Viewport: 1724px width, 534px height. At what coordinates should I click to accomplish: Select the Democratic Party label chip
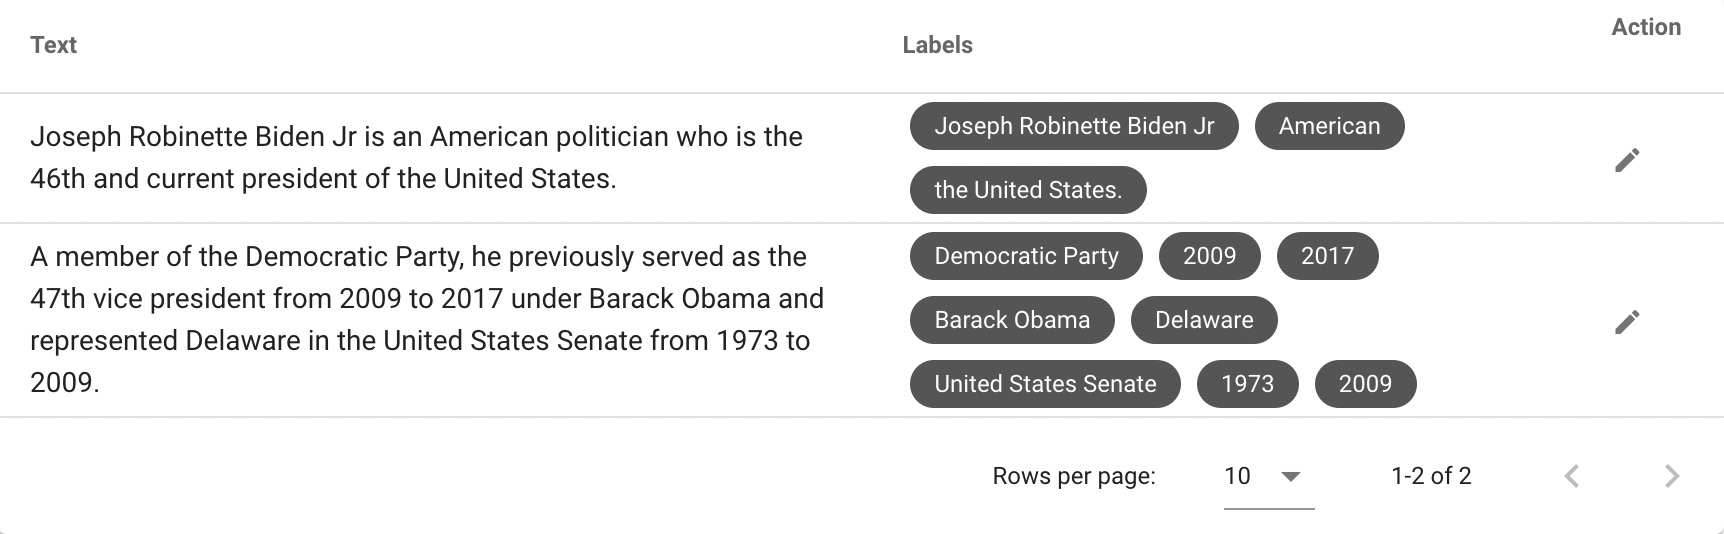pos(1026,256)
